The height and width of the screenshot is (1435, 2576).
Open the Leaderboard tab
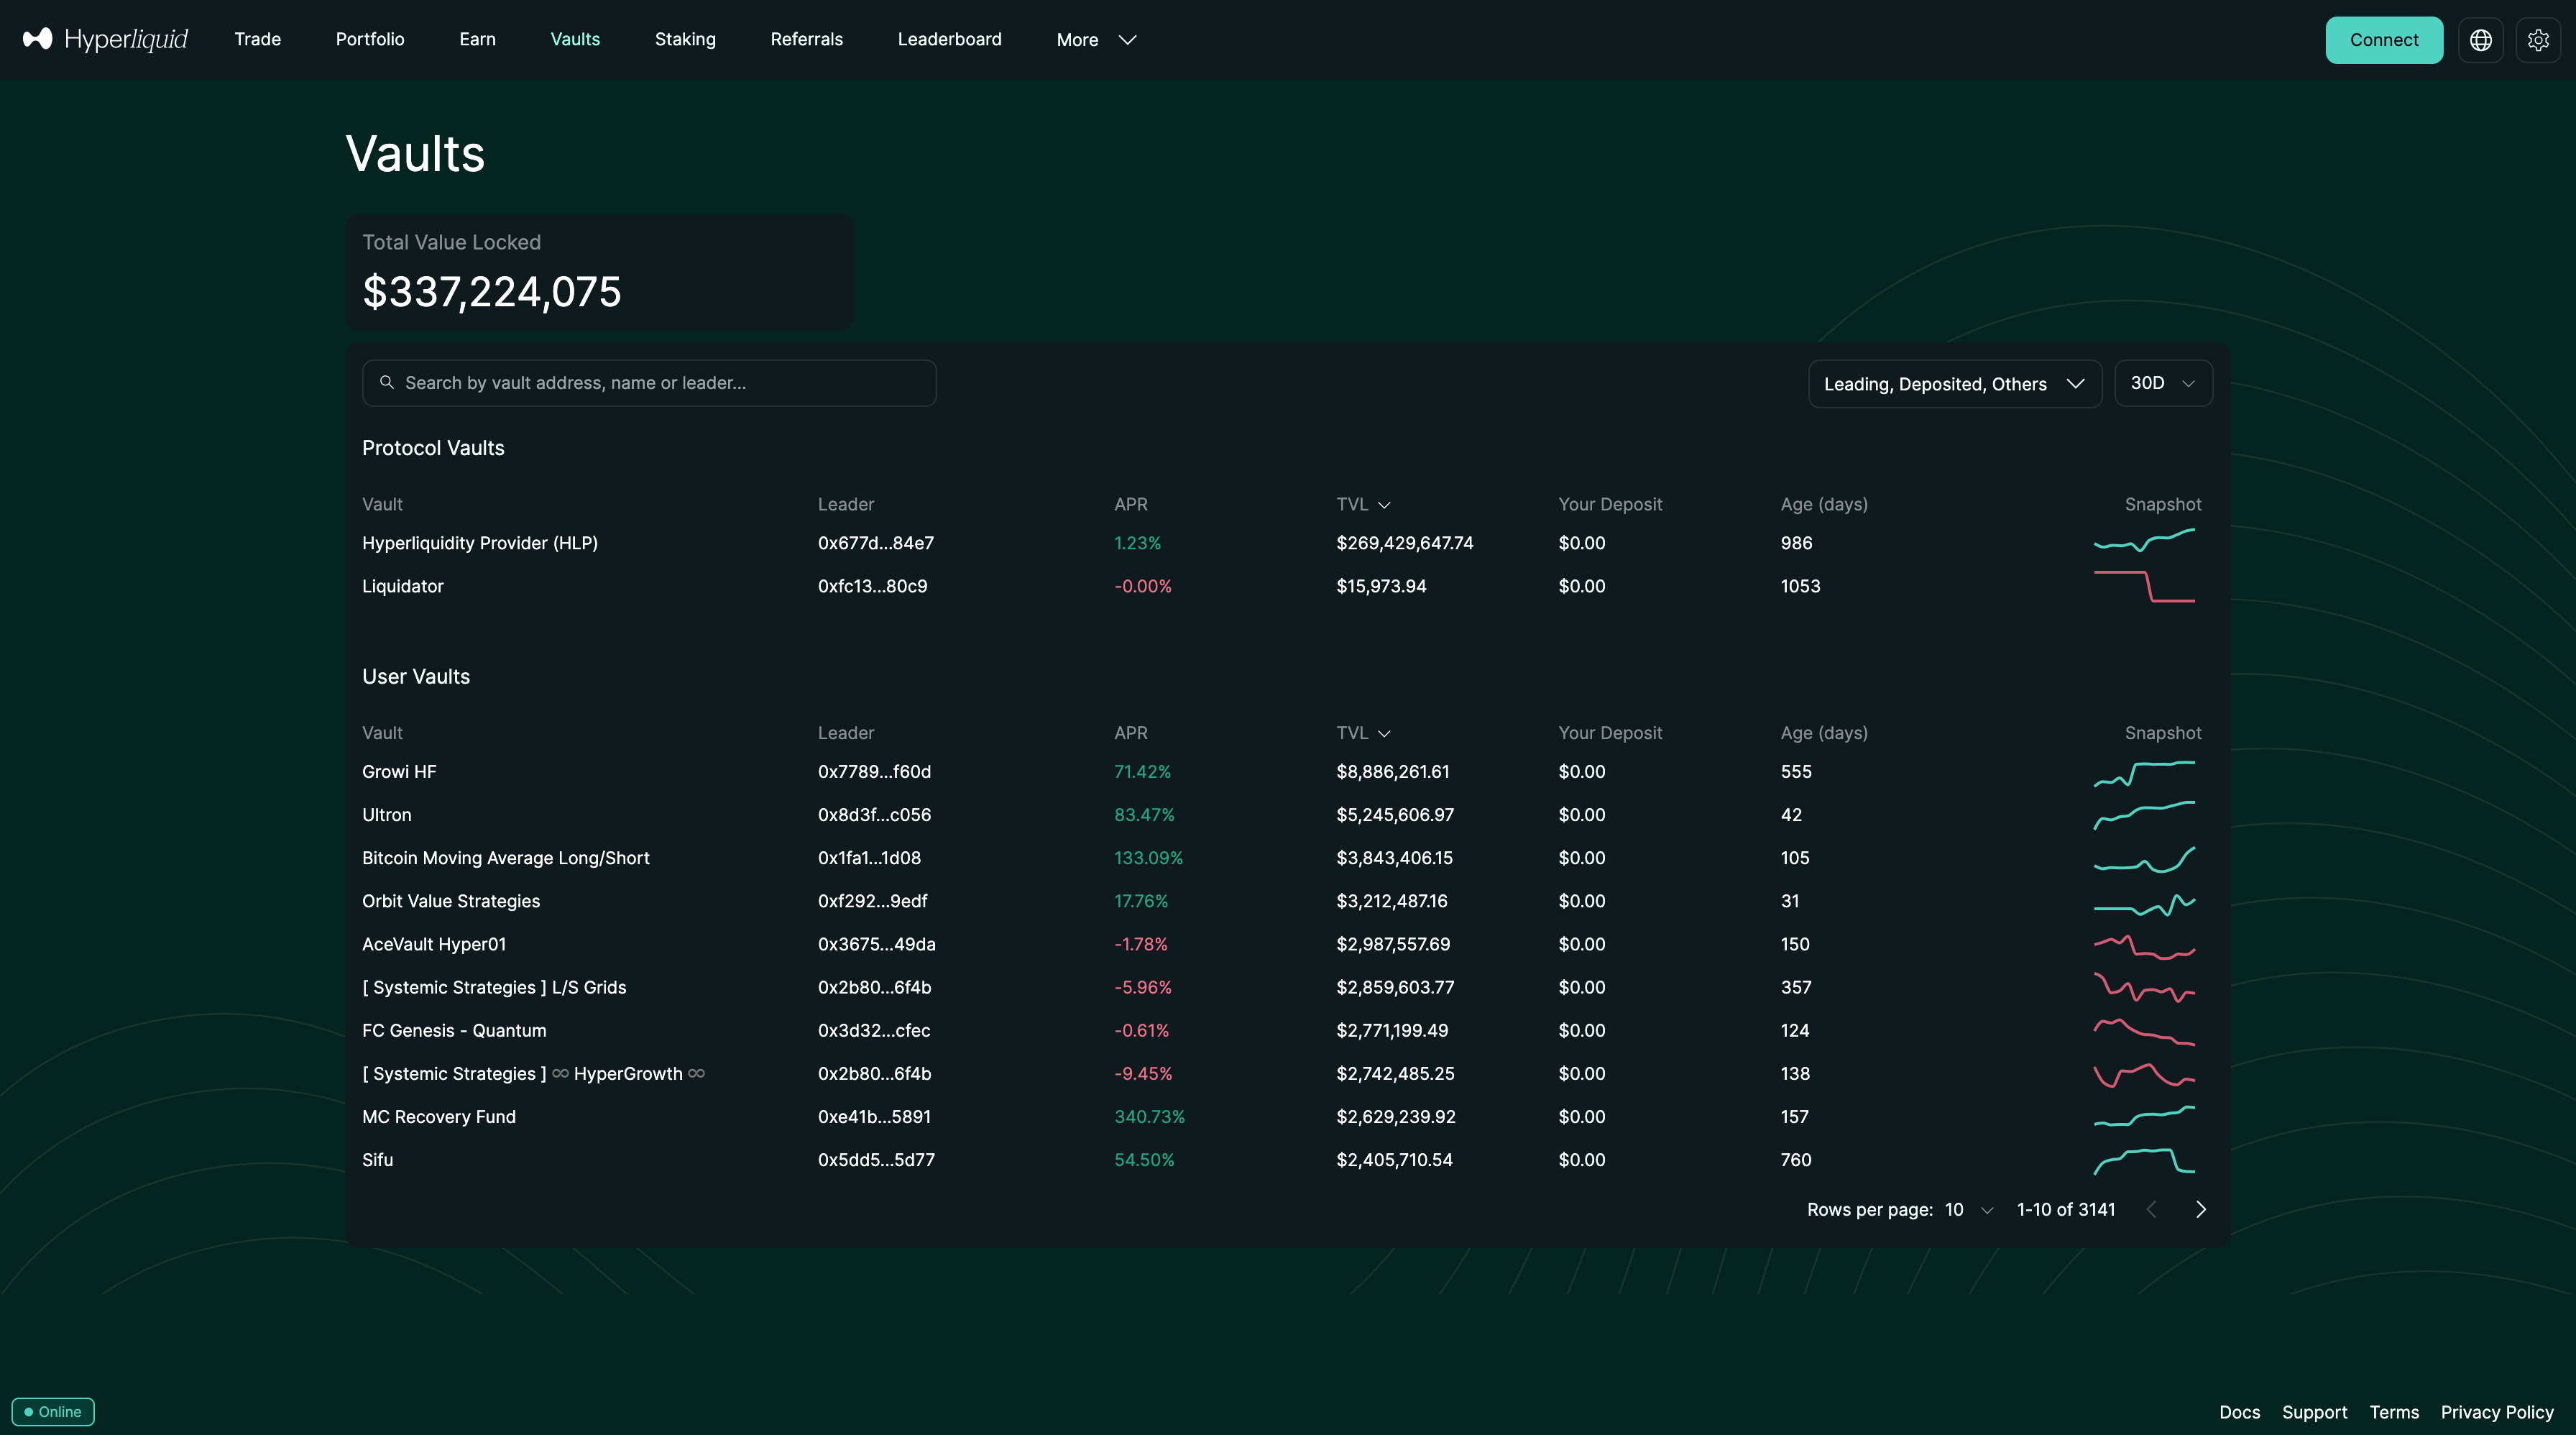(x=949, y=39)
